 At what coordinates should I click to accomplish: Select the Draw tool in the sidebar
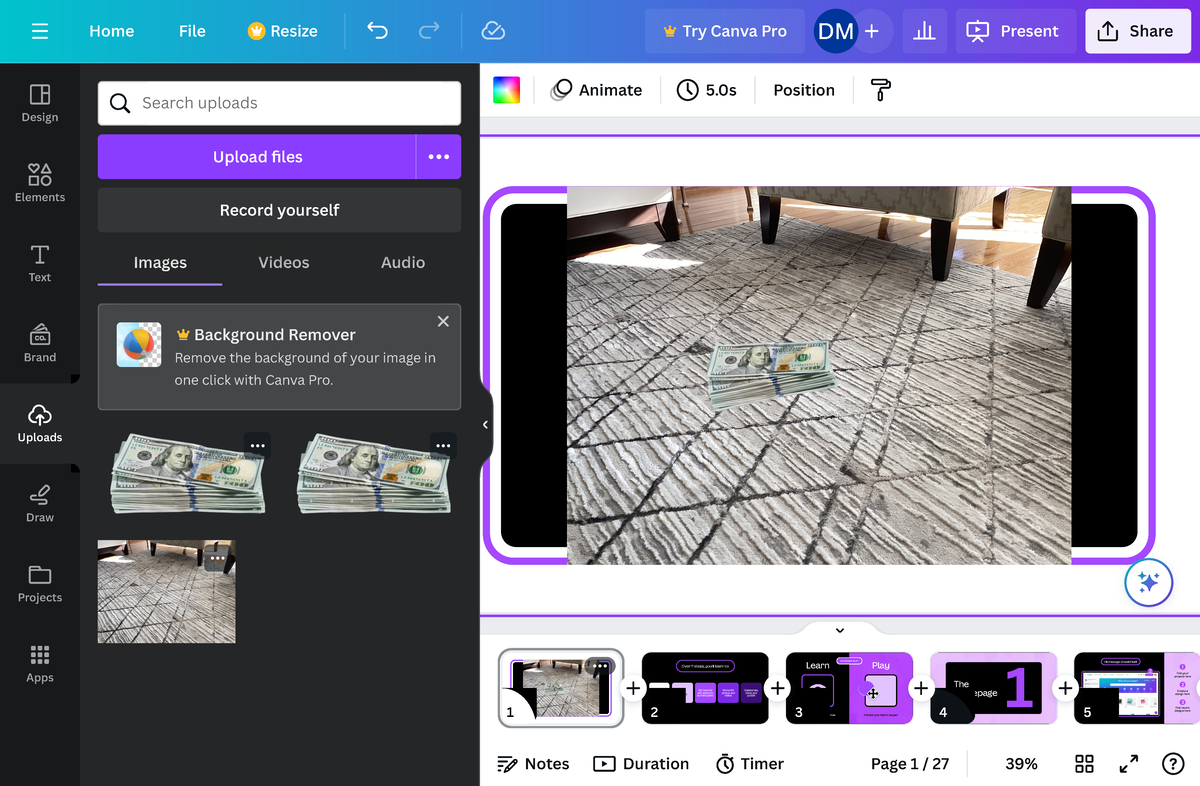[x=39, y=503]
